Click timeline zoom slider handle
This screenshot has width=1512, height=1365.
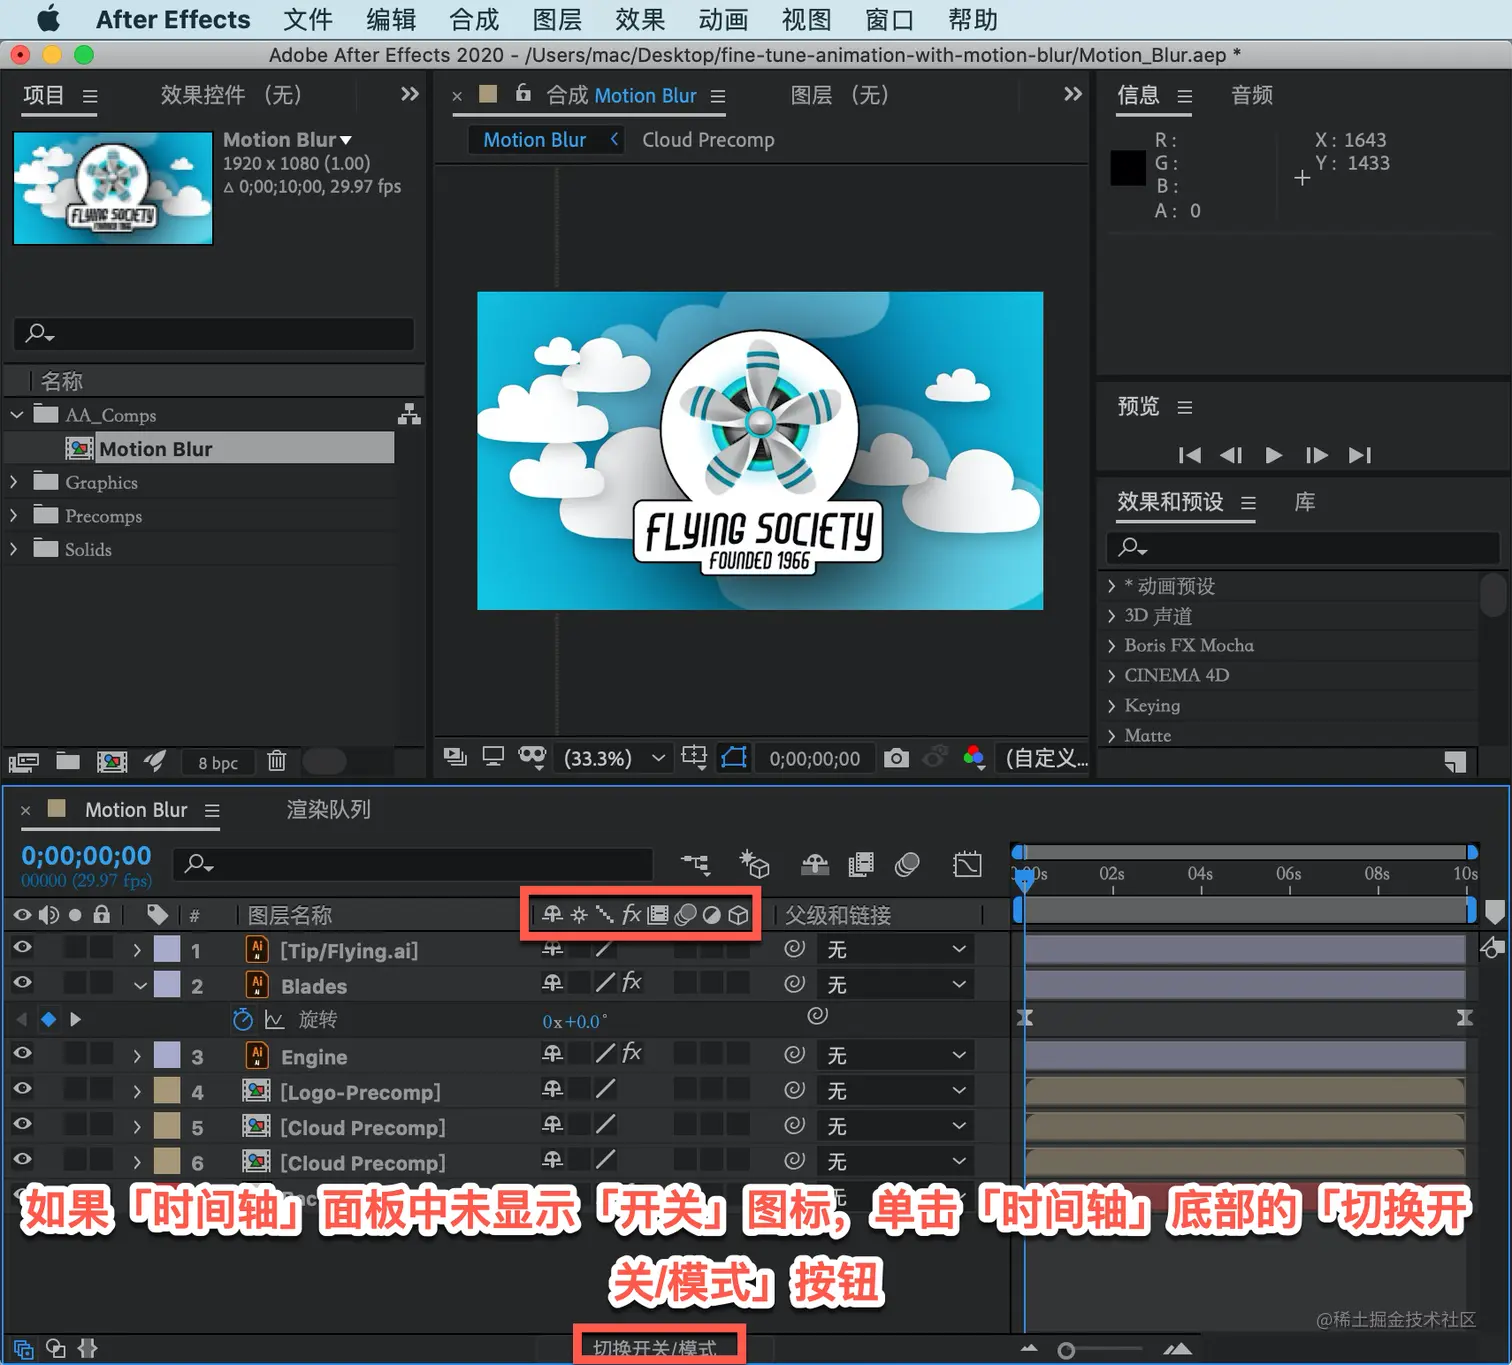[1066, 1351]
